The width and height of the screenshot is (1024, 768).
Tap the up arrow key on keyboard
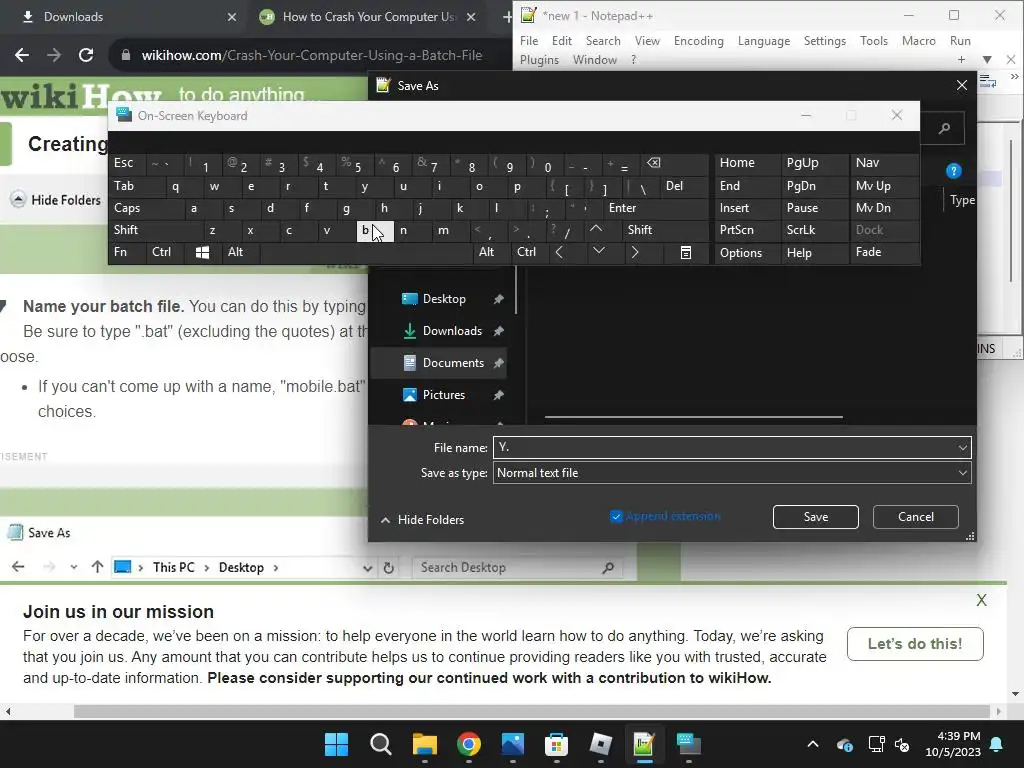coord(596,229)
